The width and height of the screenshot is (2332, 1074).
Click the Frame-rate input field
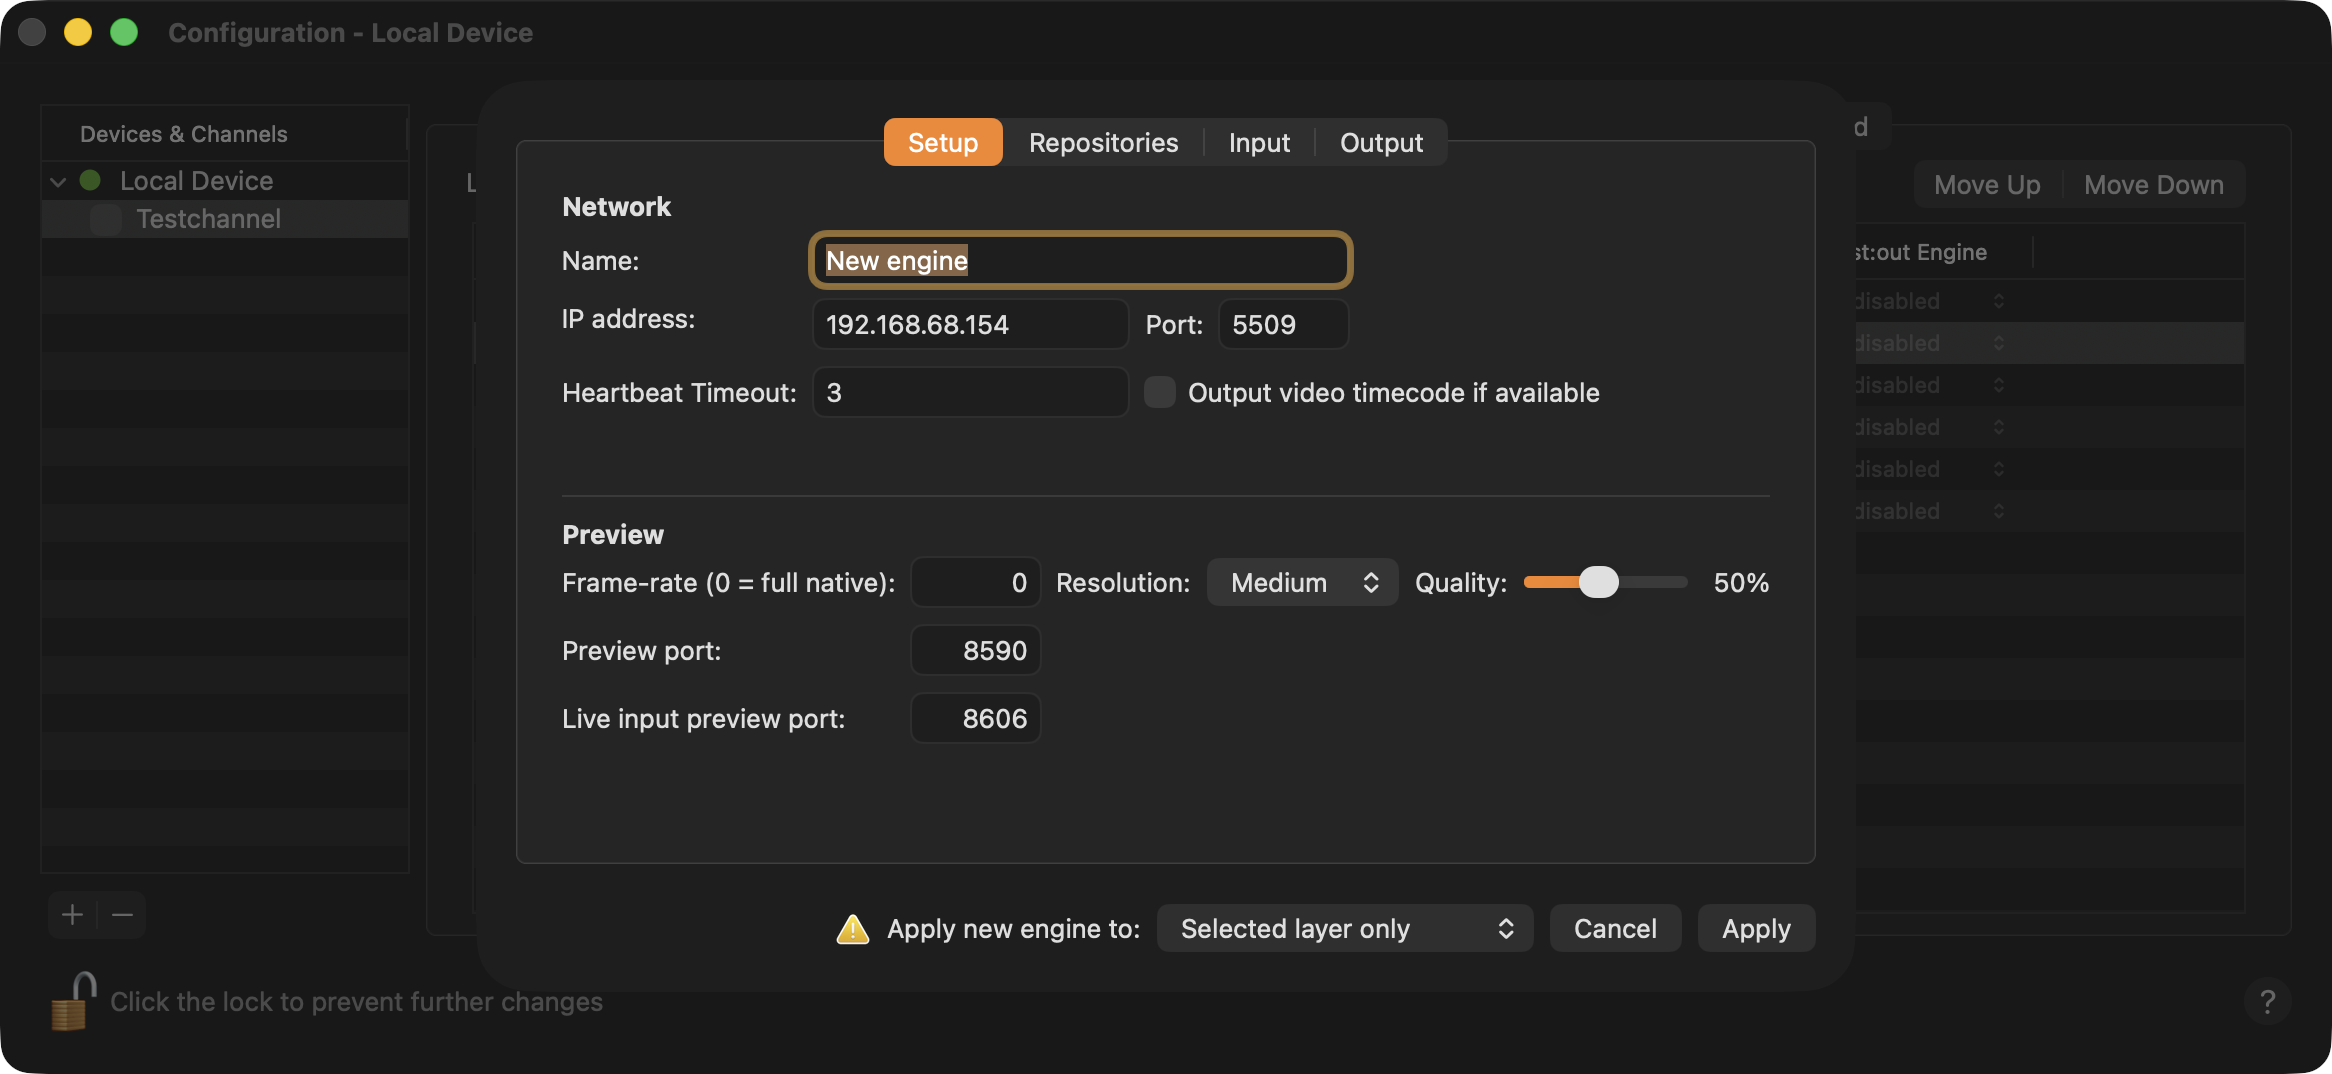[975, 582]
